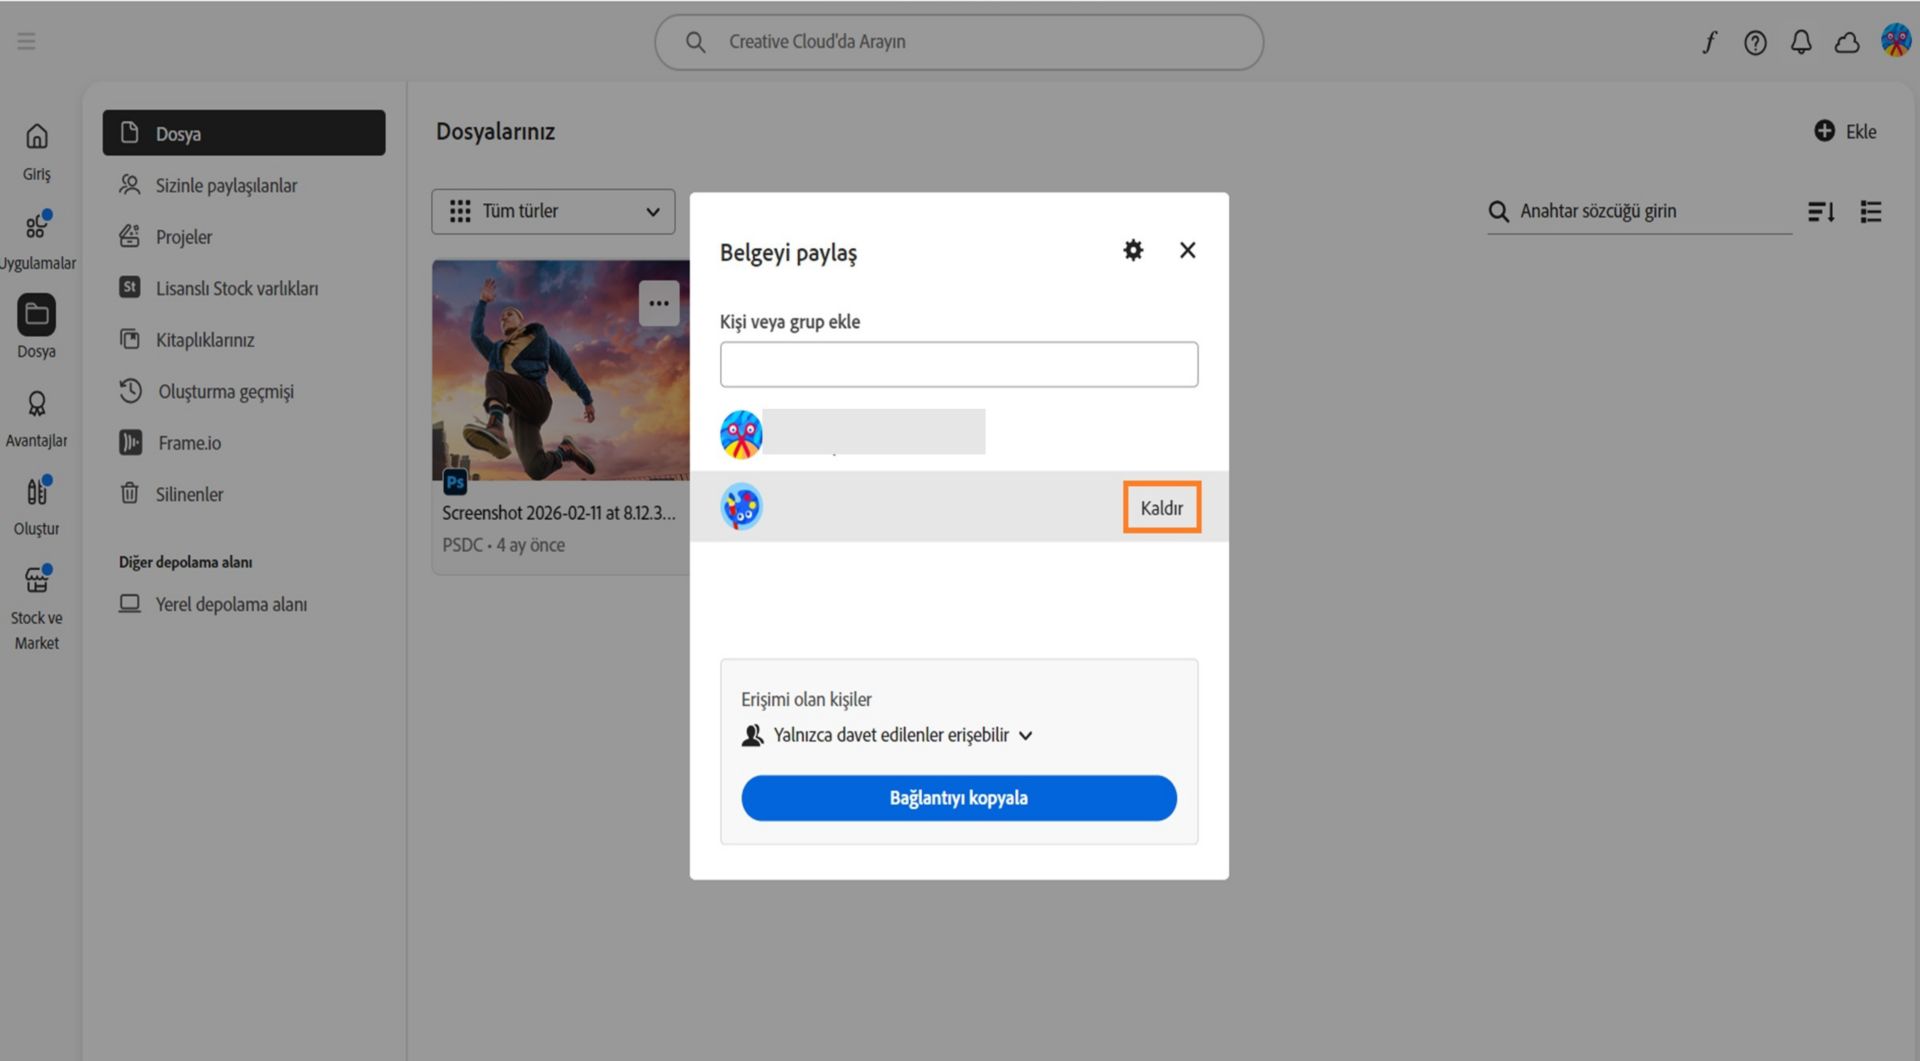Click Kaldır to remove collaborator
Viewport: 1920px width, 1061px height.
(x=1161, y=508)
